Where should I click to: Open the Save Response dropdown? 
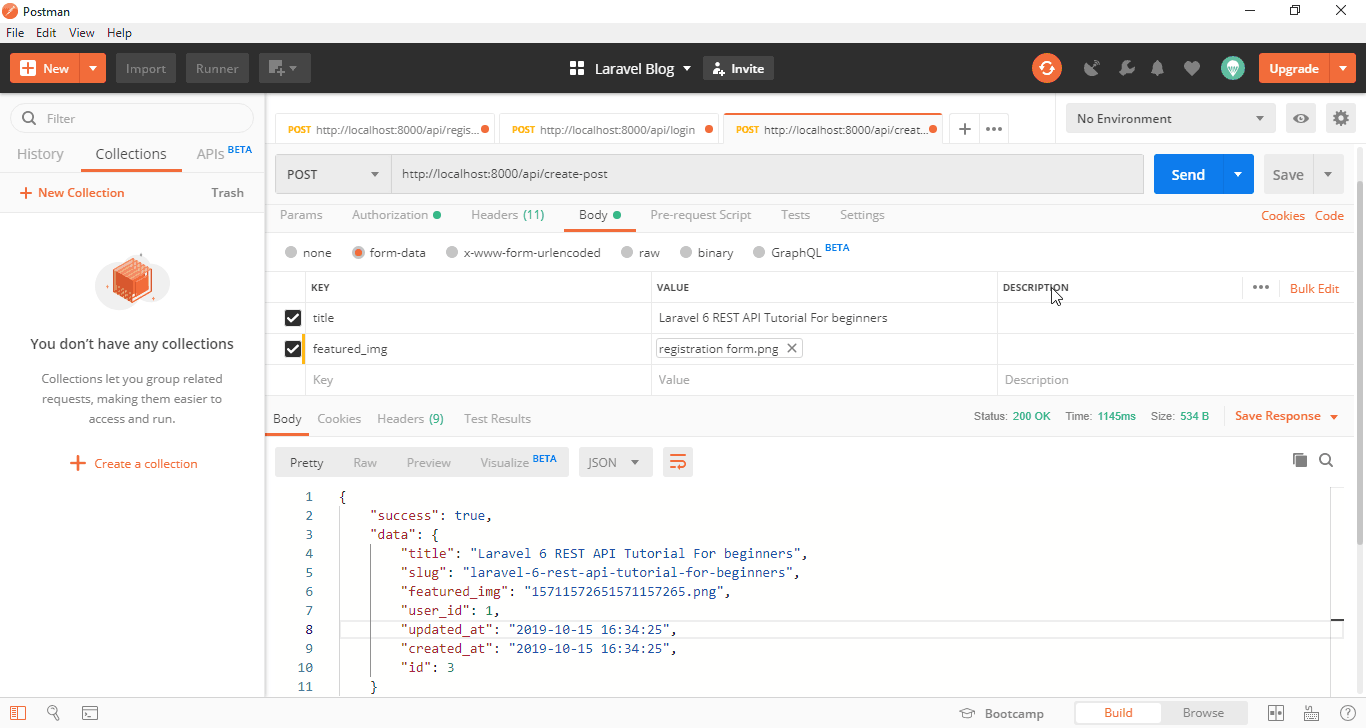click(x=1286, y=416)
